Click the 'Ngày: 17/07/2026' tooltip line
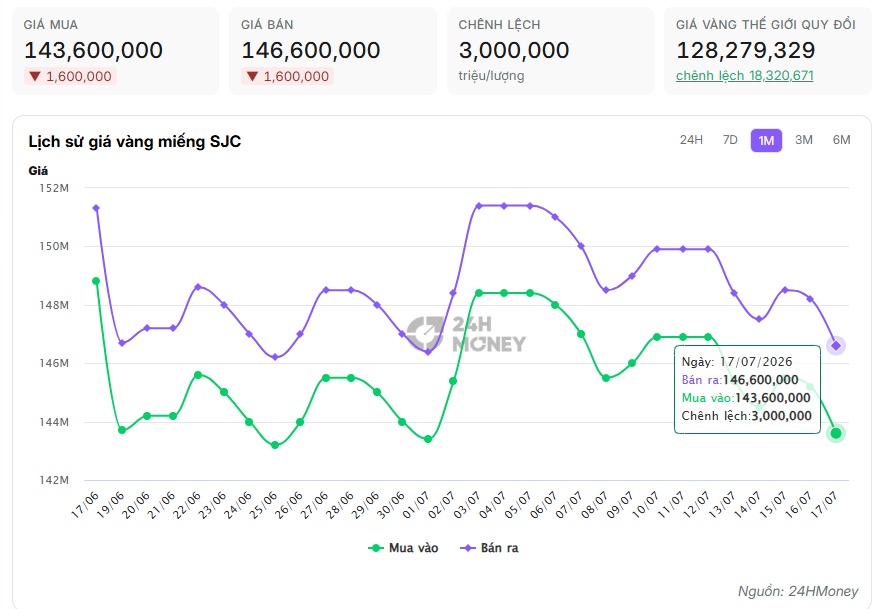The width and height of the screenshot is (872, 609). coord(737,362)
